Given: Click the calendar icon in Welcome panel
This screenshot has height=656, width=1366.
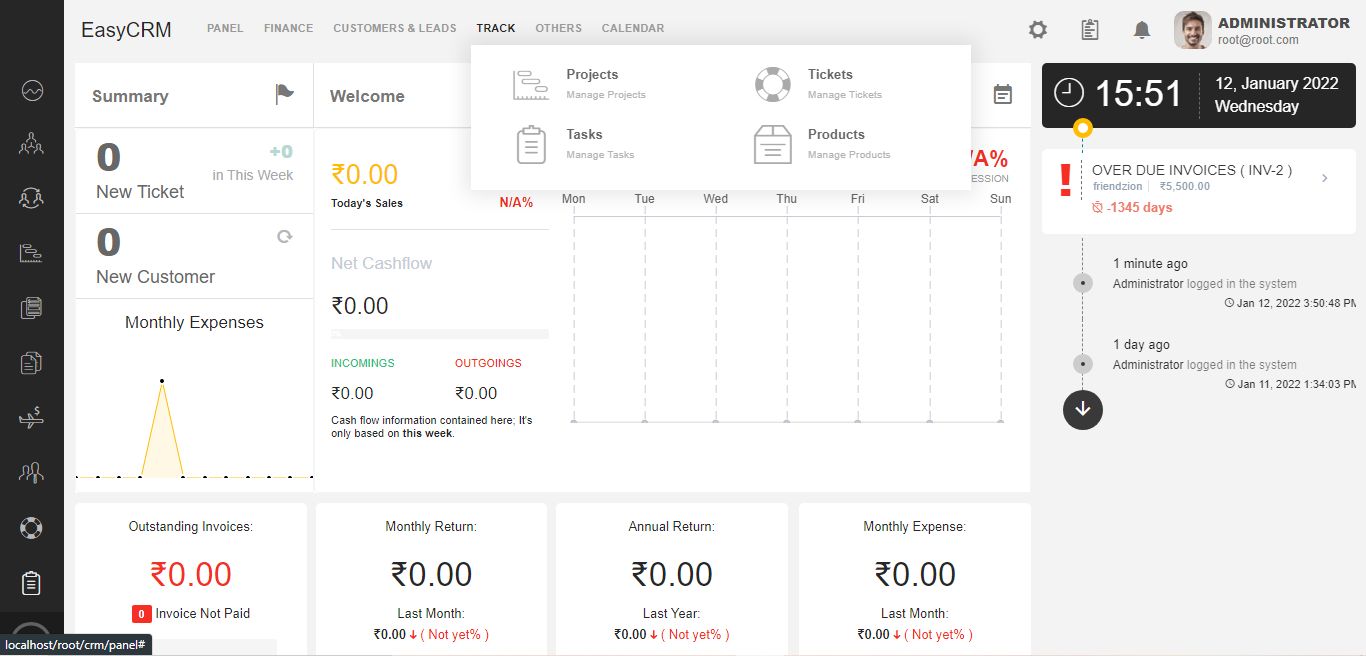Looking at the screenshot, I should tap(1002, 94).
